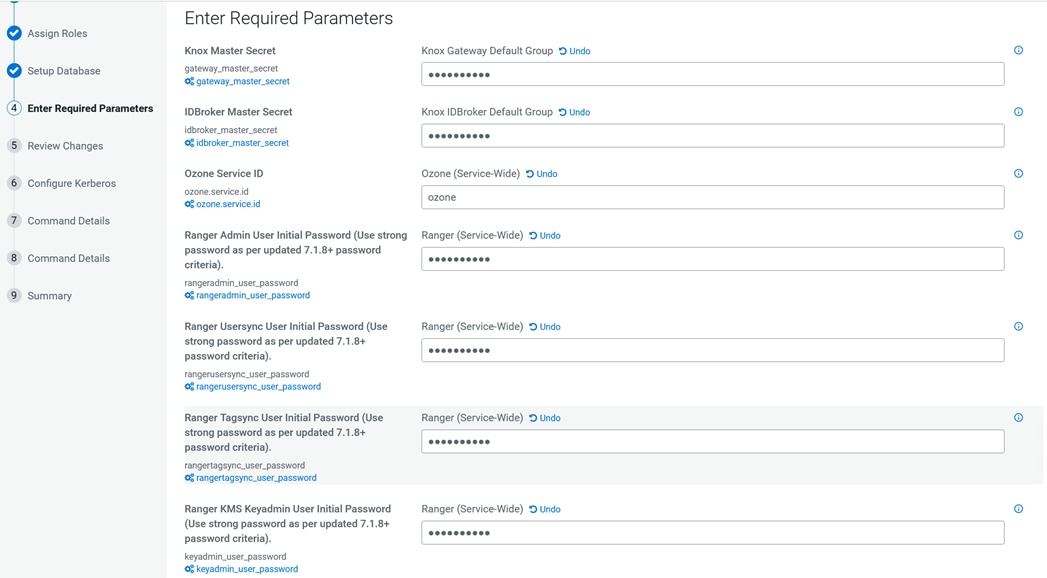Click info icon for Ranger Usersync password
This screenshot has width=1047, height=578.
(x=1018, y=326)
